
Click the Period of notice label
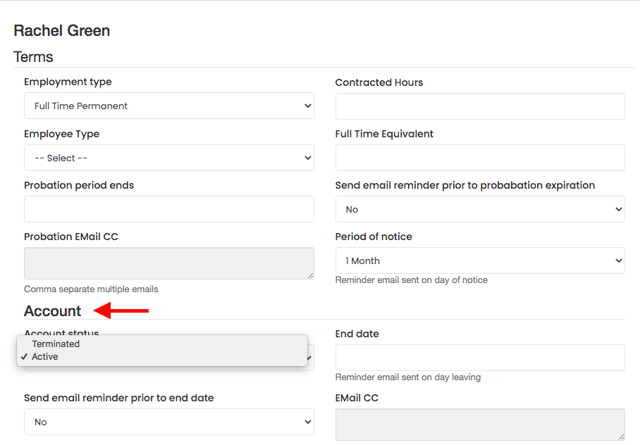pyautogui.click(x=373, y=237)
